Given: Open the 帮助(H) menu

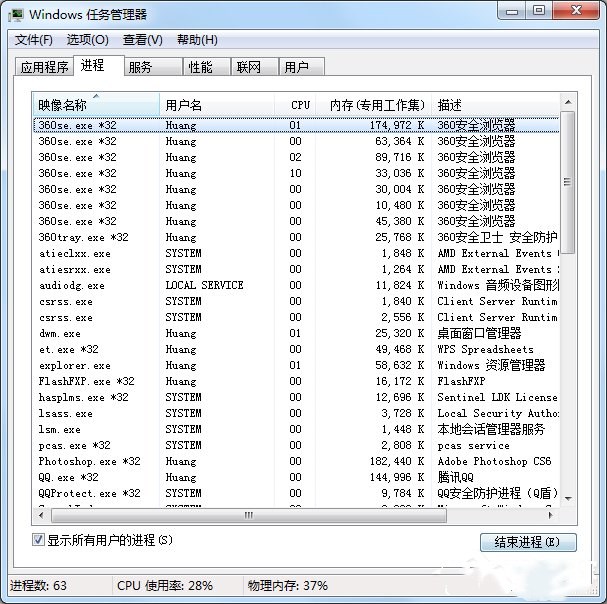Looking at the screenshot, I should point(197,40).
